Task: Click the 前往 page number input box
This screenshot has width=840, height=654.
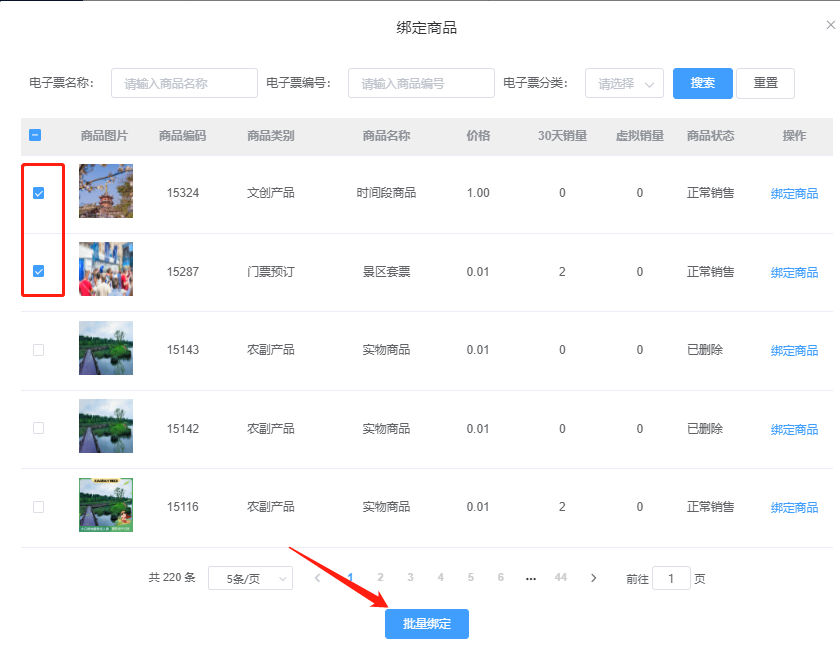Action: tap(670, 578)
